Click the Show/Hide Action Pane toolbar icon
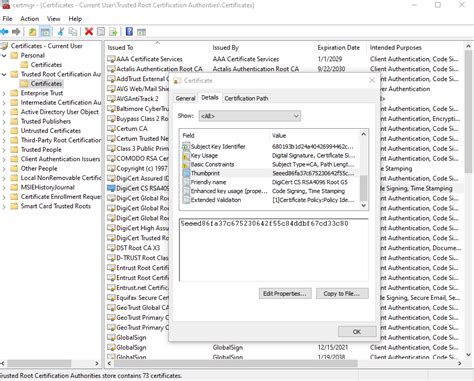 pyautogui.click(x=141, y=32)
